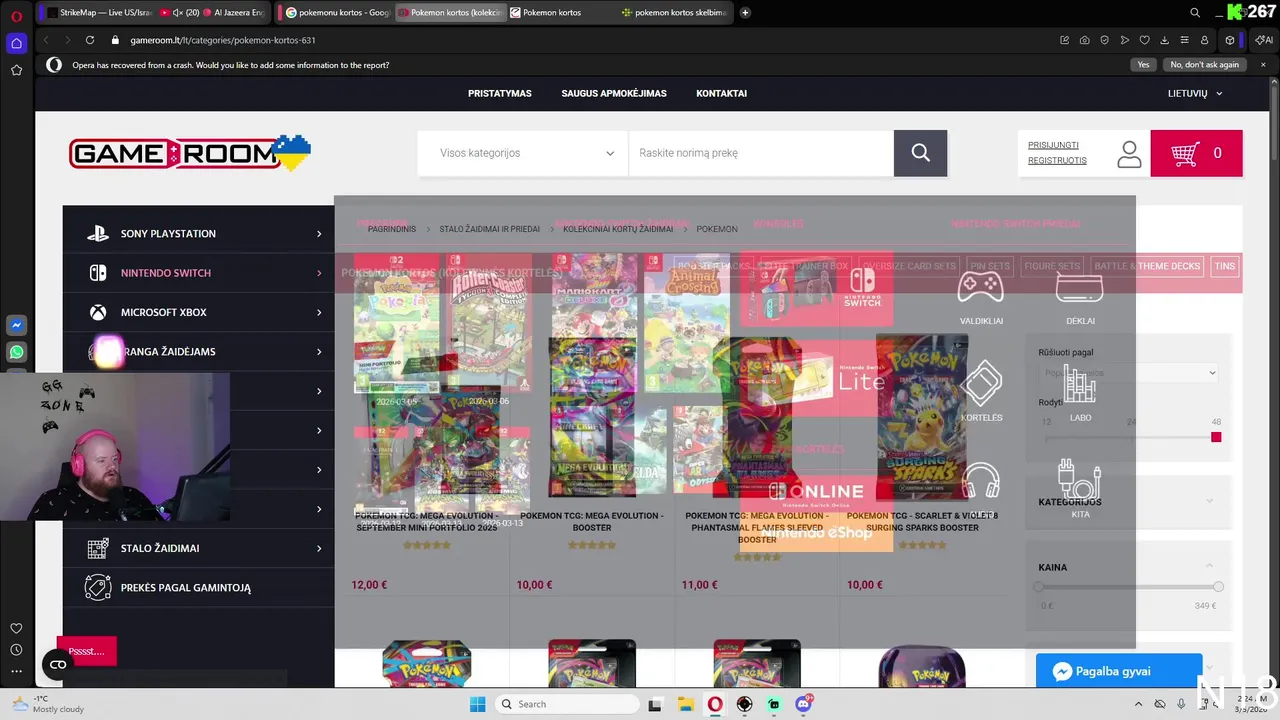Open the Pristatymas menu item
This screenshot has height=720, width=1280.
[x=500, y=93]
